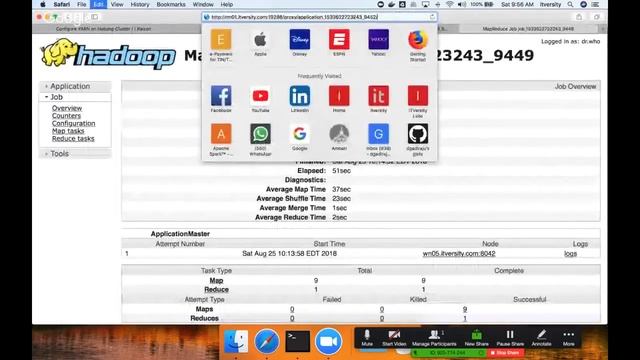Open Zoom from the Dock
Viewport: 640px width, 360px height.
329,341
